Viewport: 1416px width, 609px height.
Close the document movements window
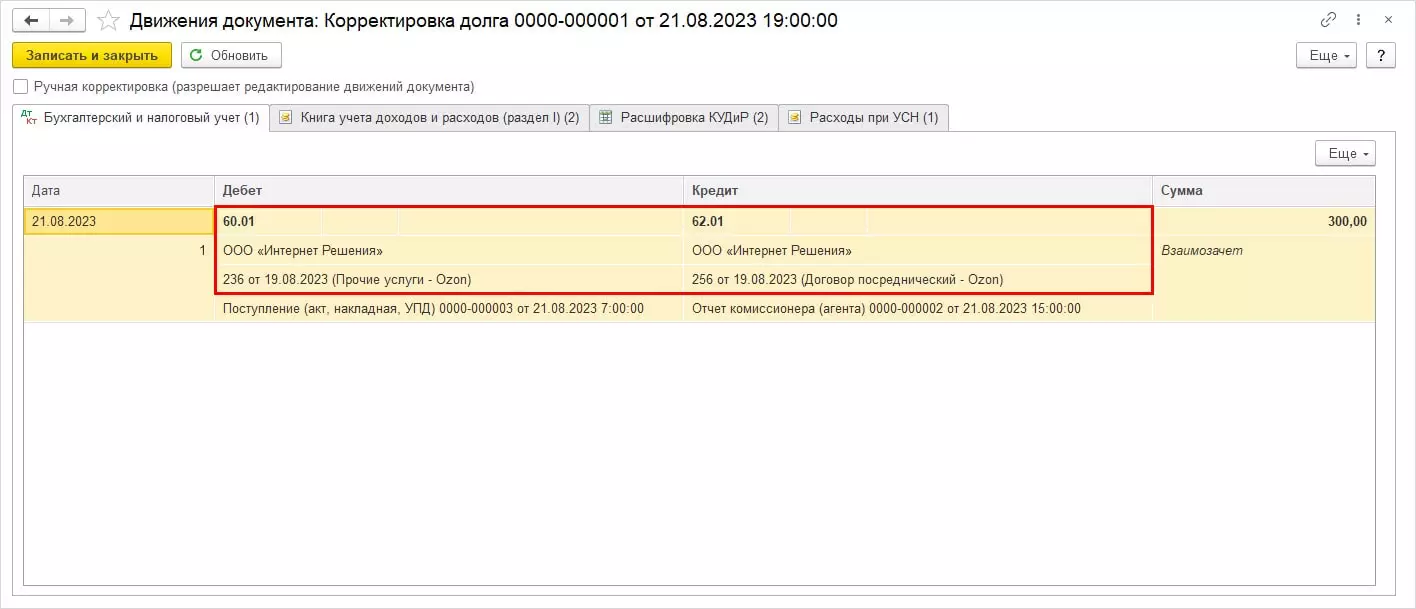point(1390,19)
